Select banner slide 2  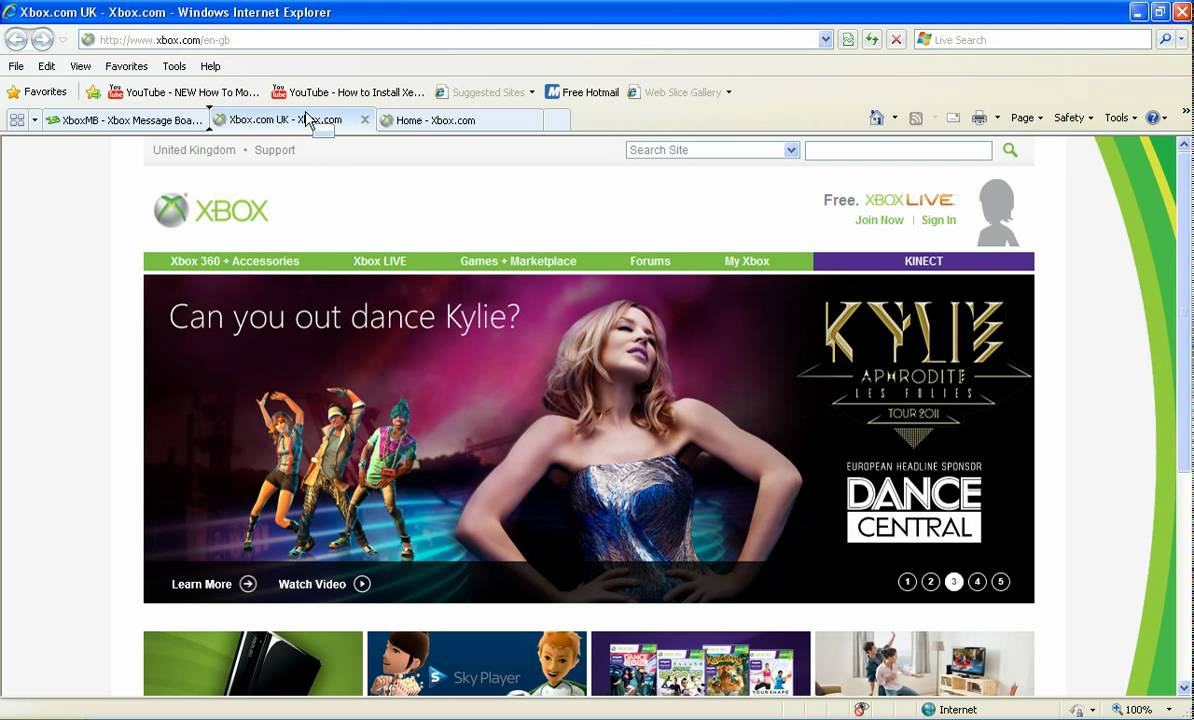pyautogui.click(x=931, y=581)
